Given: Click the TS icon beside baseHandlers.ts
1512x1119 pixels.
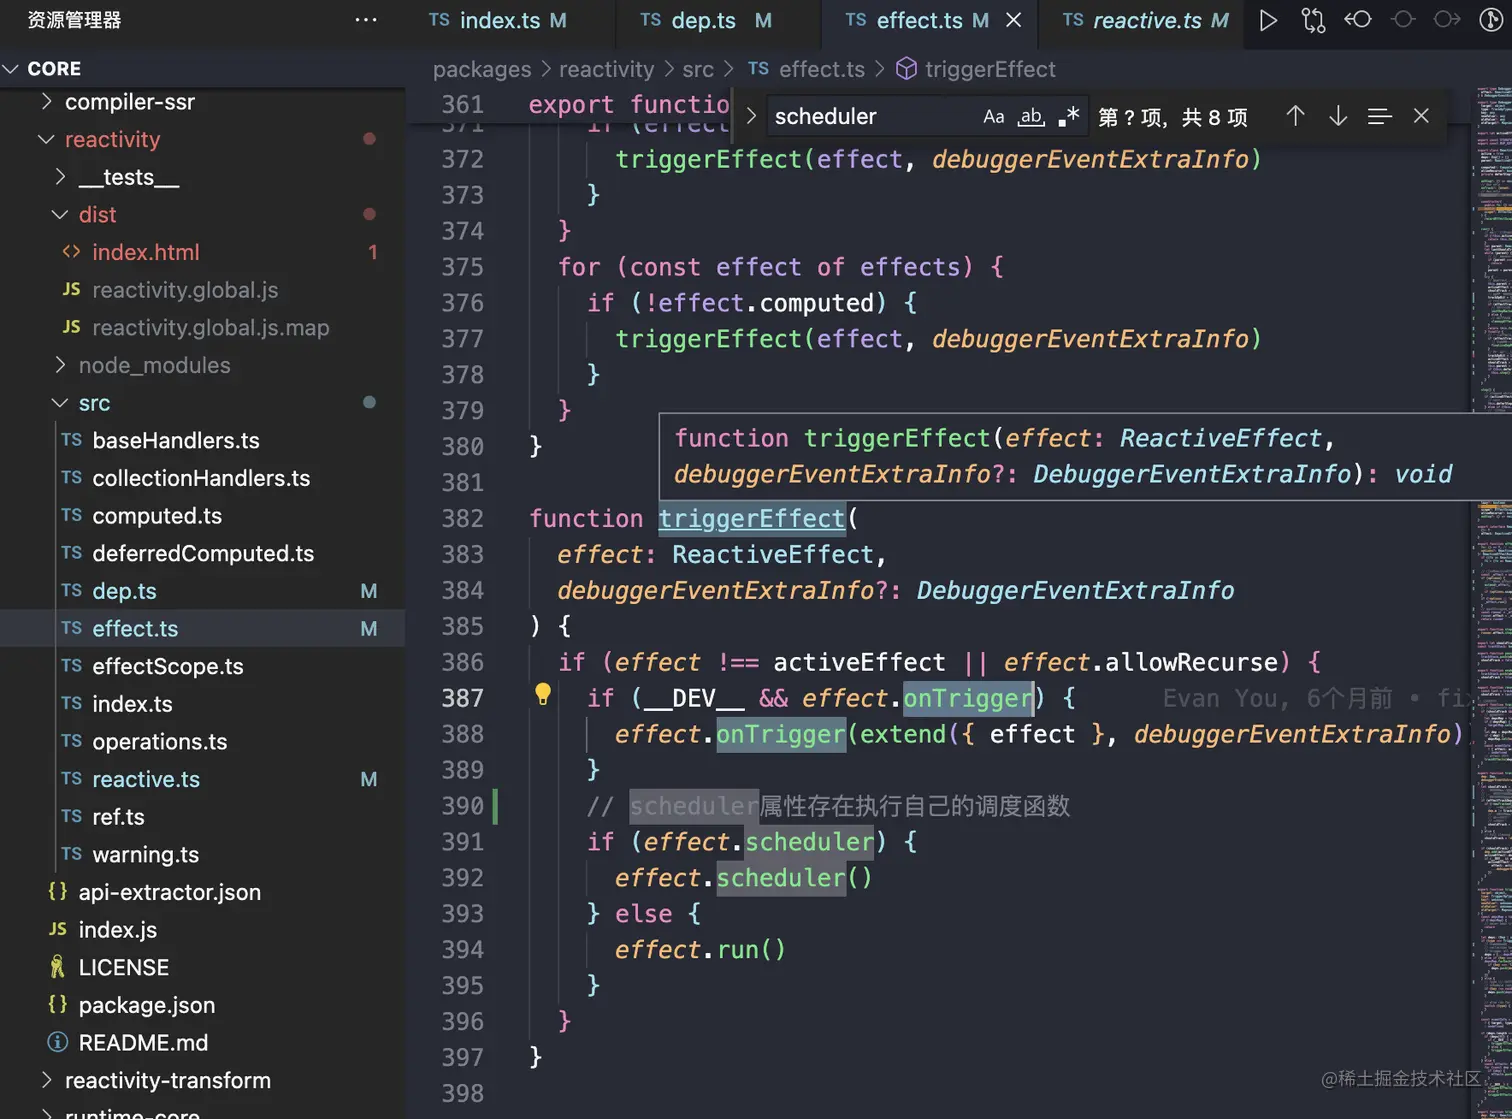Looking at the screenshot, I should 71,440.
